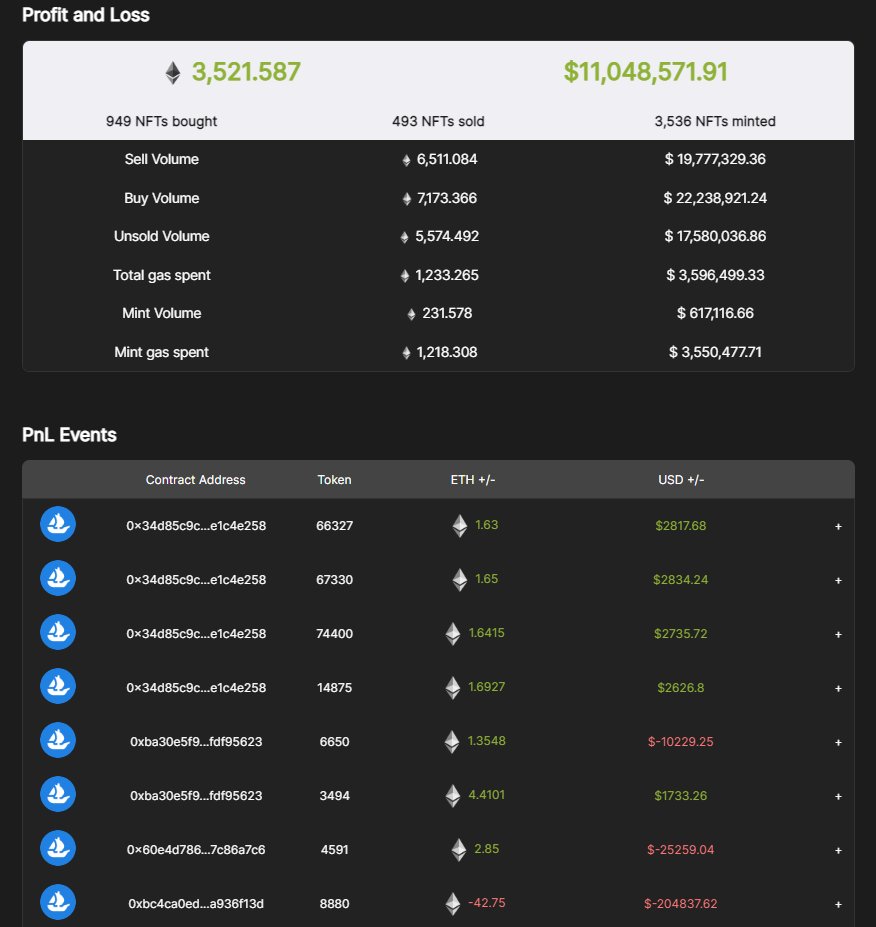Click Ethereum icon next to 1.3548 value

[452, 741]
